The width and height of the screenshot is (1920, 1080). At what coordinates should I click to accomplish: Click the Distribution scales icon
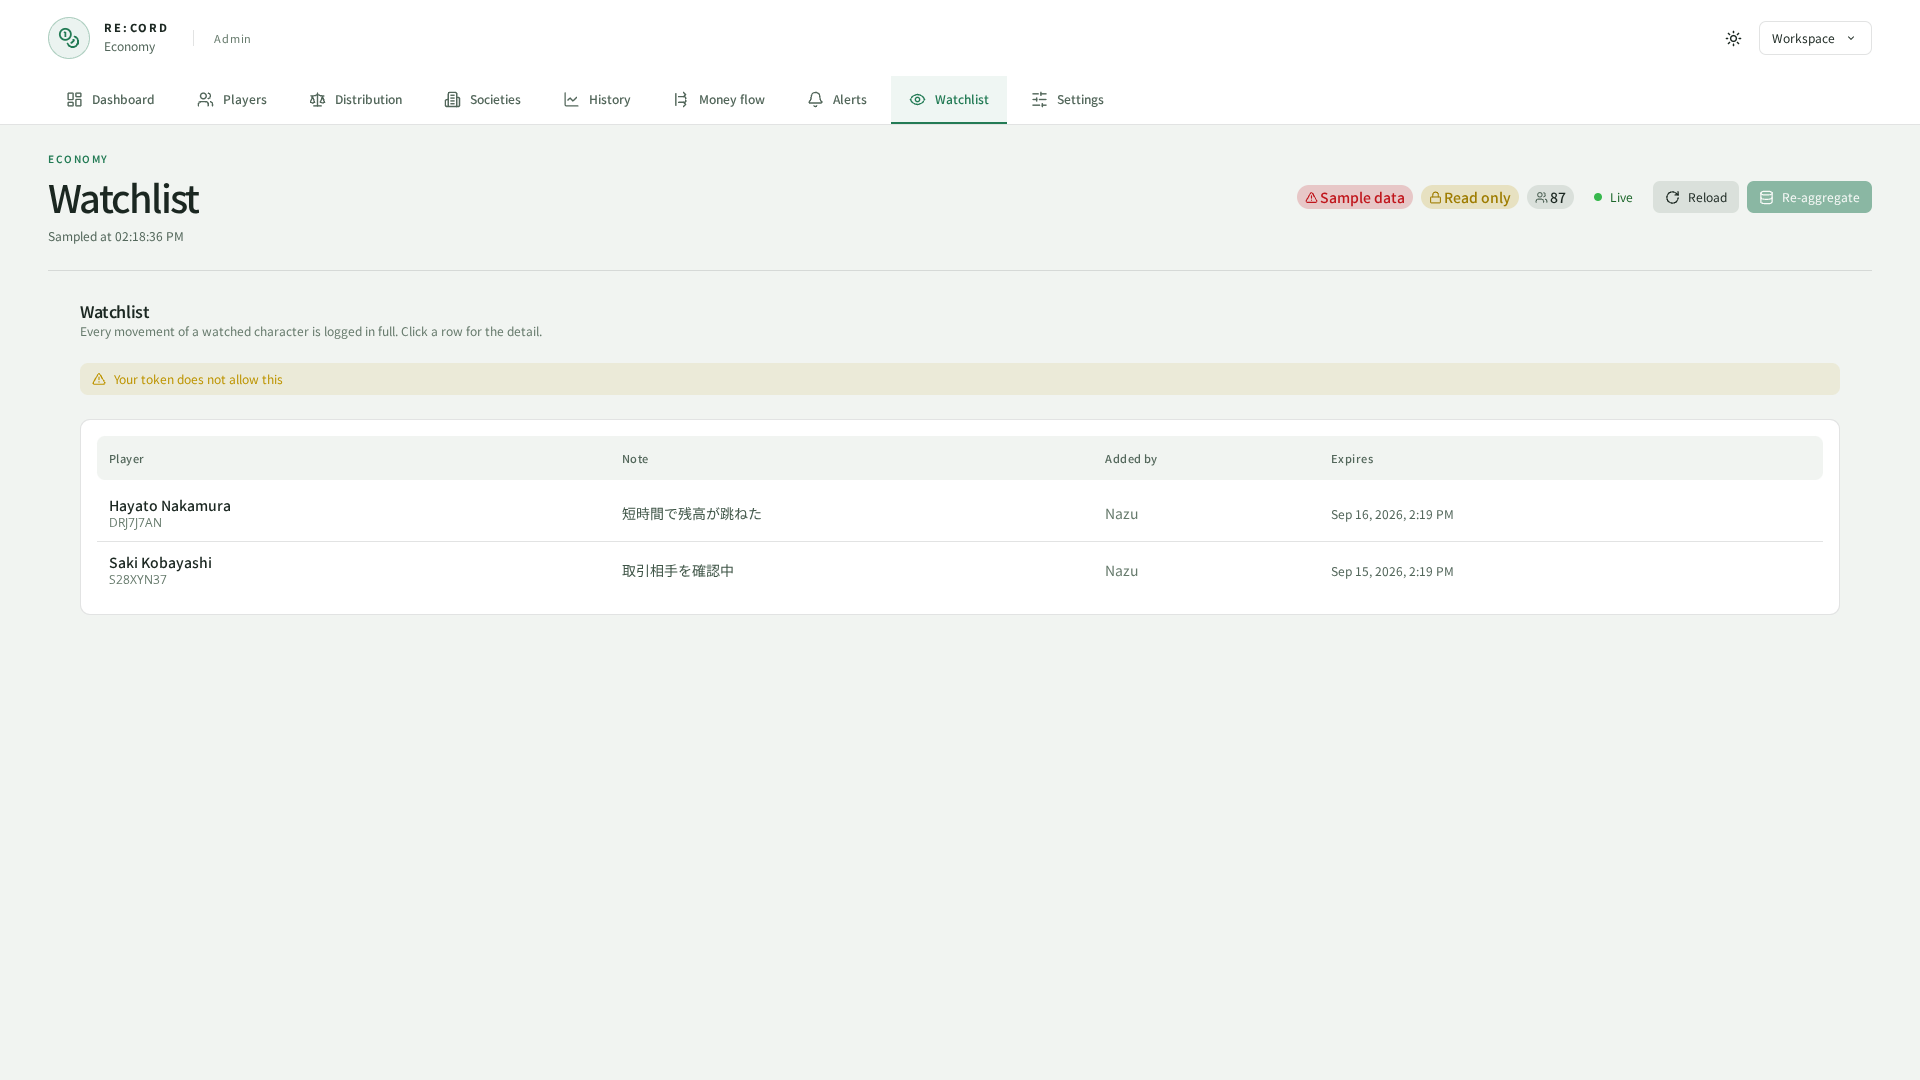click(317, 99)
